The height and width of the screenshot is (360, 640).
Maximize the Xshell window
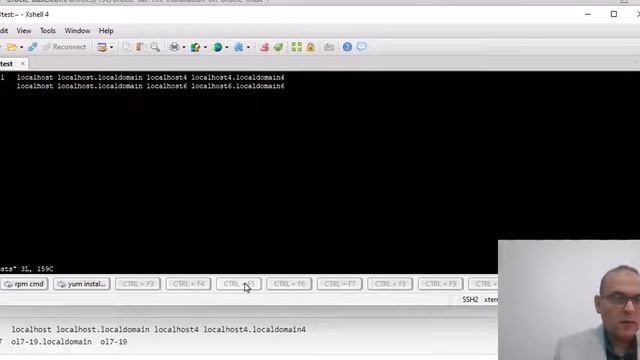tap(614, 14)
